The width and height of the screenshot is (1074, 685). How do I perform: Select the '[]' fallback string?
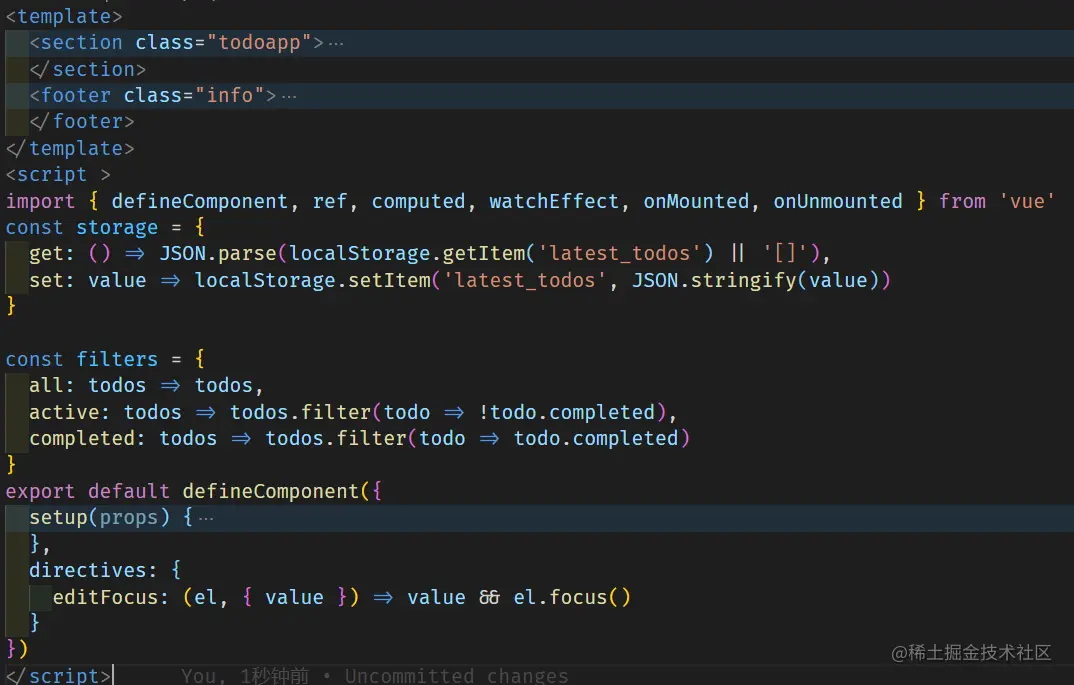click(x=786, y=253)
